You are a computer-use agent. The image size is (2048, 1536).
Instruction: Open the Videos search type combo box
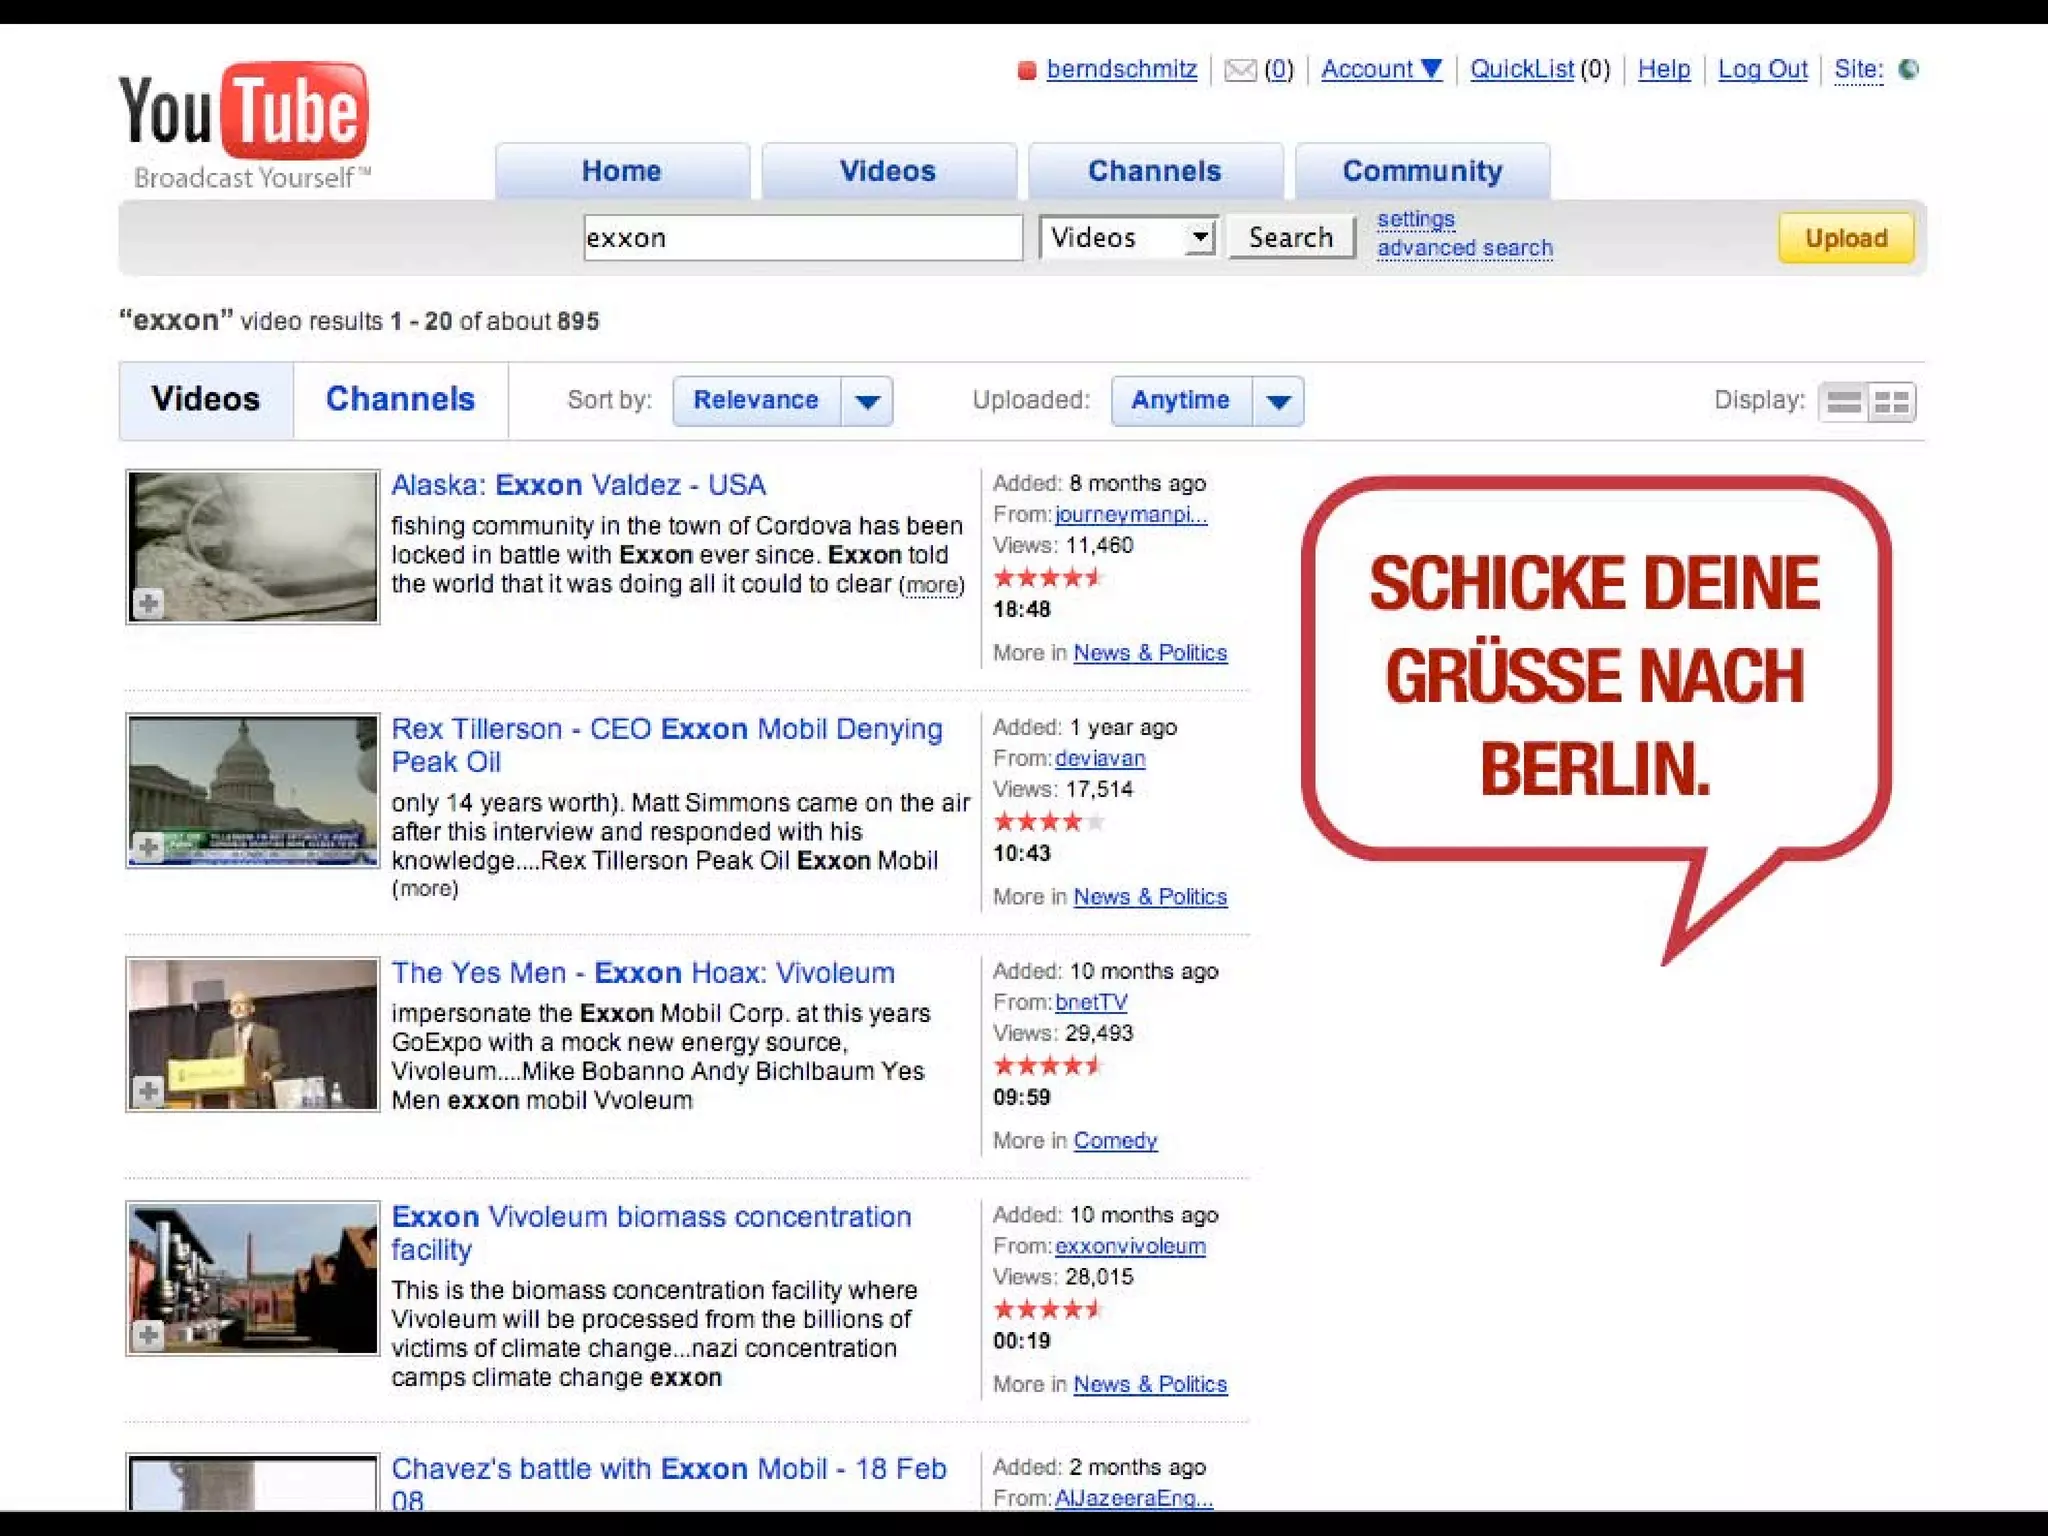click(1127, 238)
